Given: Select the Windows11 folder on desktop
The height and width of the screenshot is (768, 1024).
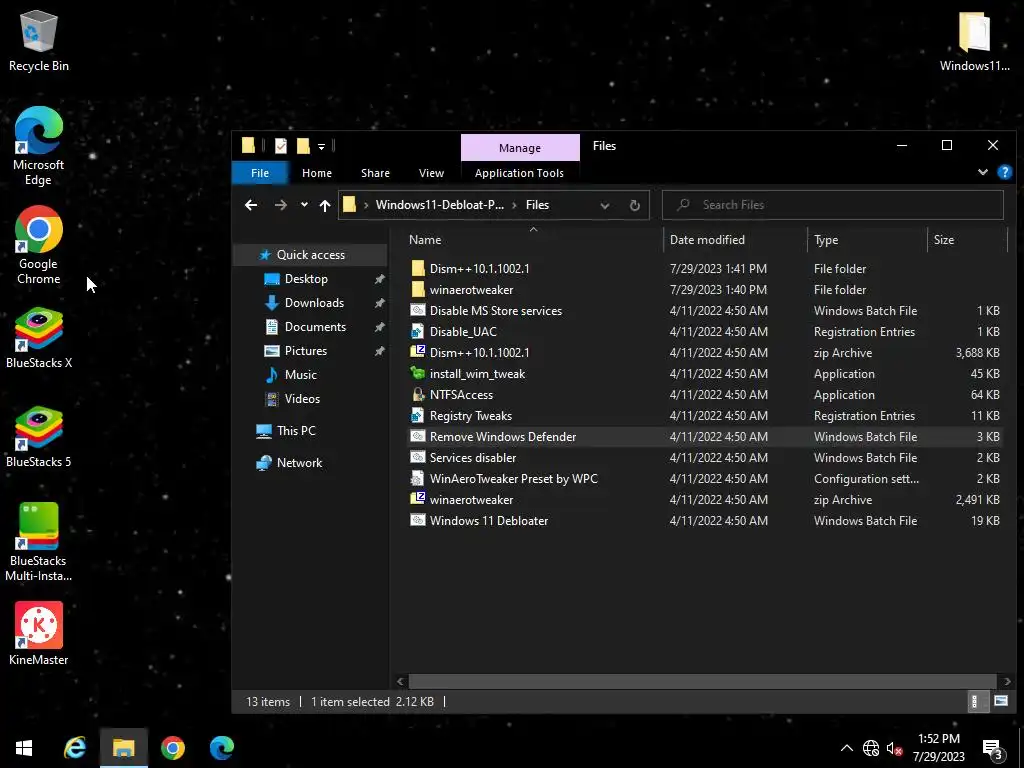Looking at the screenshot, I should pos(974,40).
